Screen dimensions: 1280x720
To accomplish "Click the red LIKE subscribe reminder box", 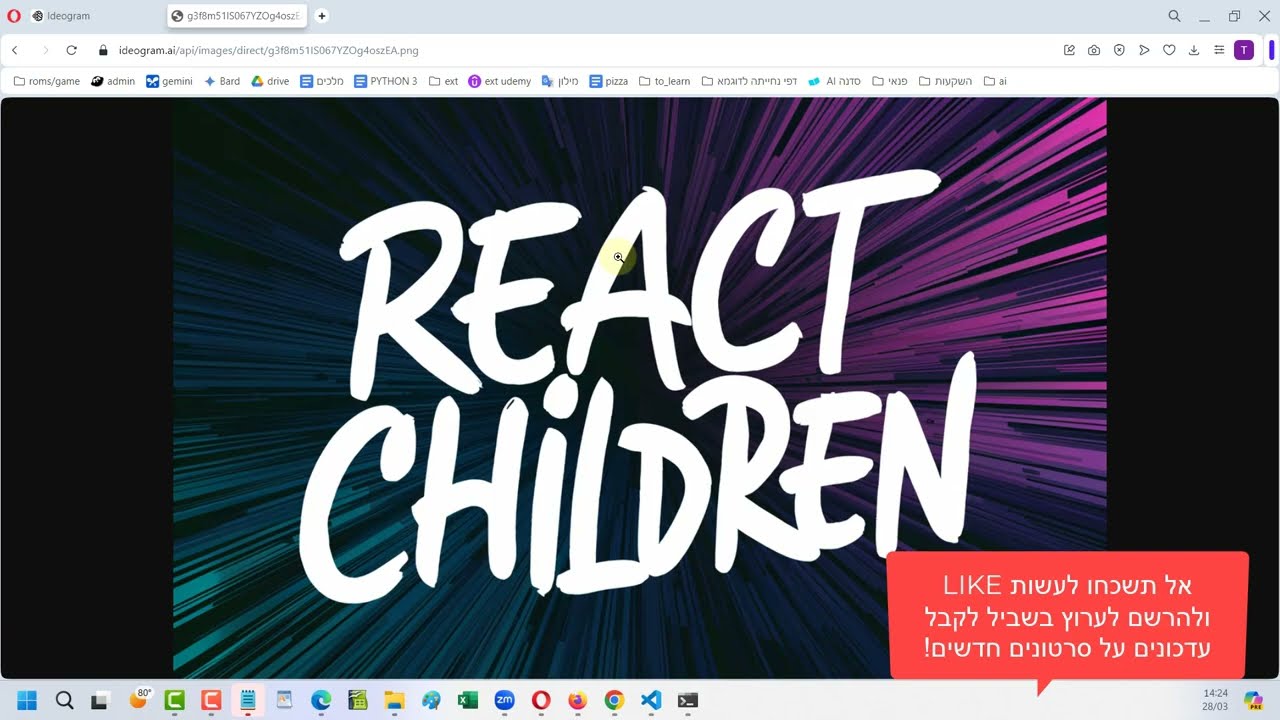I will [x=1068, y=616].
